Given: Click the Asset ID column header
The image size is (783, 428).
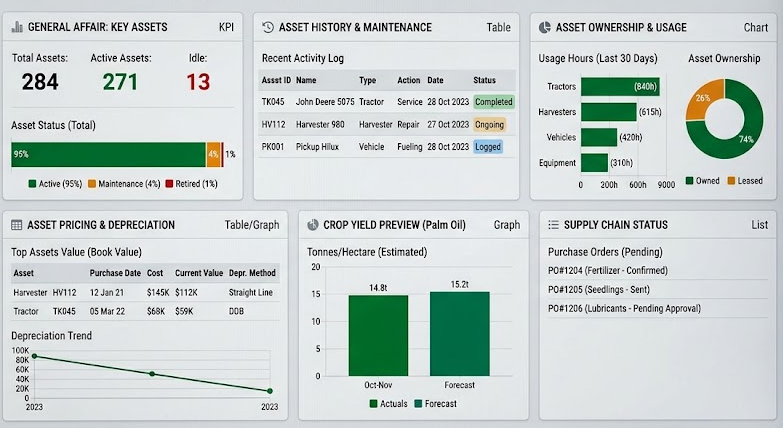Looking at the screenshot, I should (276, 80).
